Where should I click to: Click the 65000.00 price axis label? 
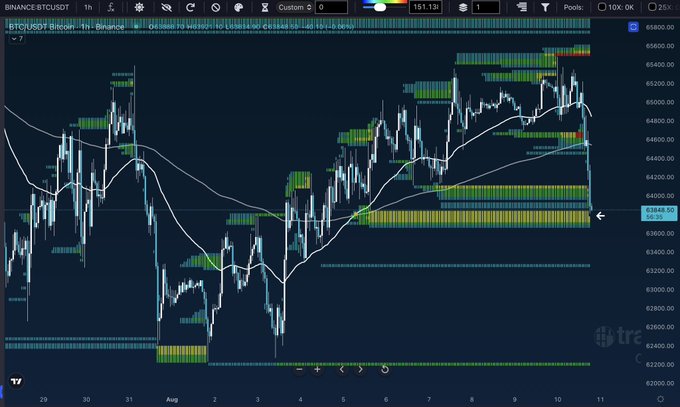(660, 102)
